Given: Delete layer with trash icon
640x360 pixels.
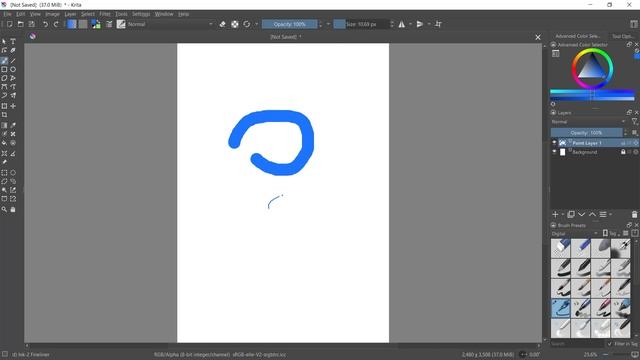Looking at the screenshot, I should tap(634, 214).
